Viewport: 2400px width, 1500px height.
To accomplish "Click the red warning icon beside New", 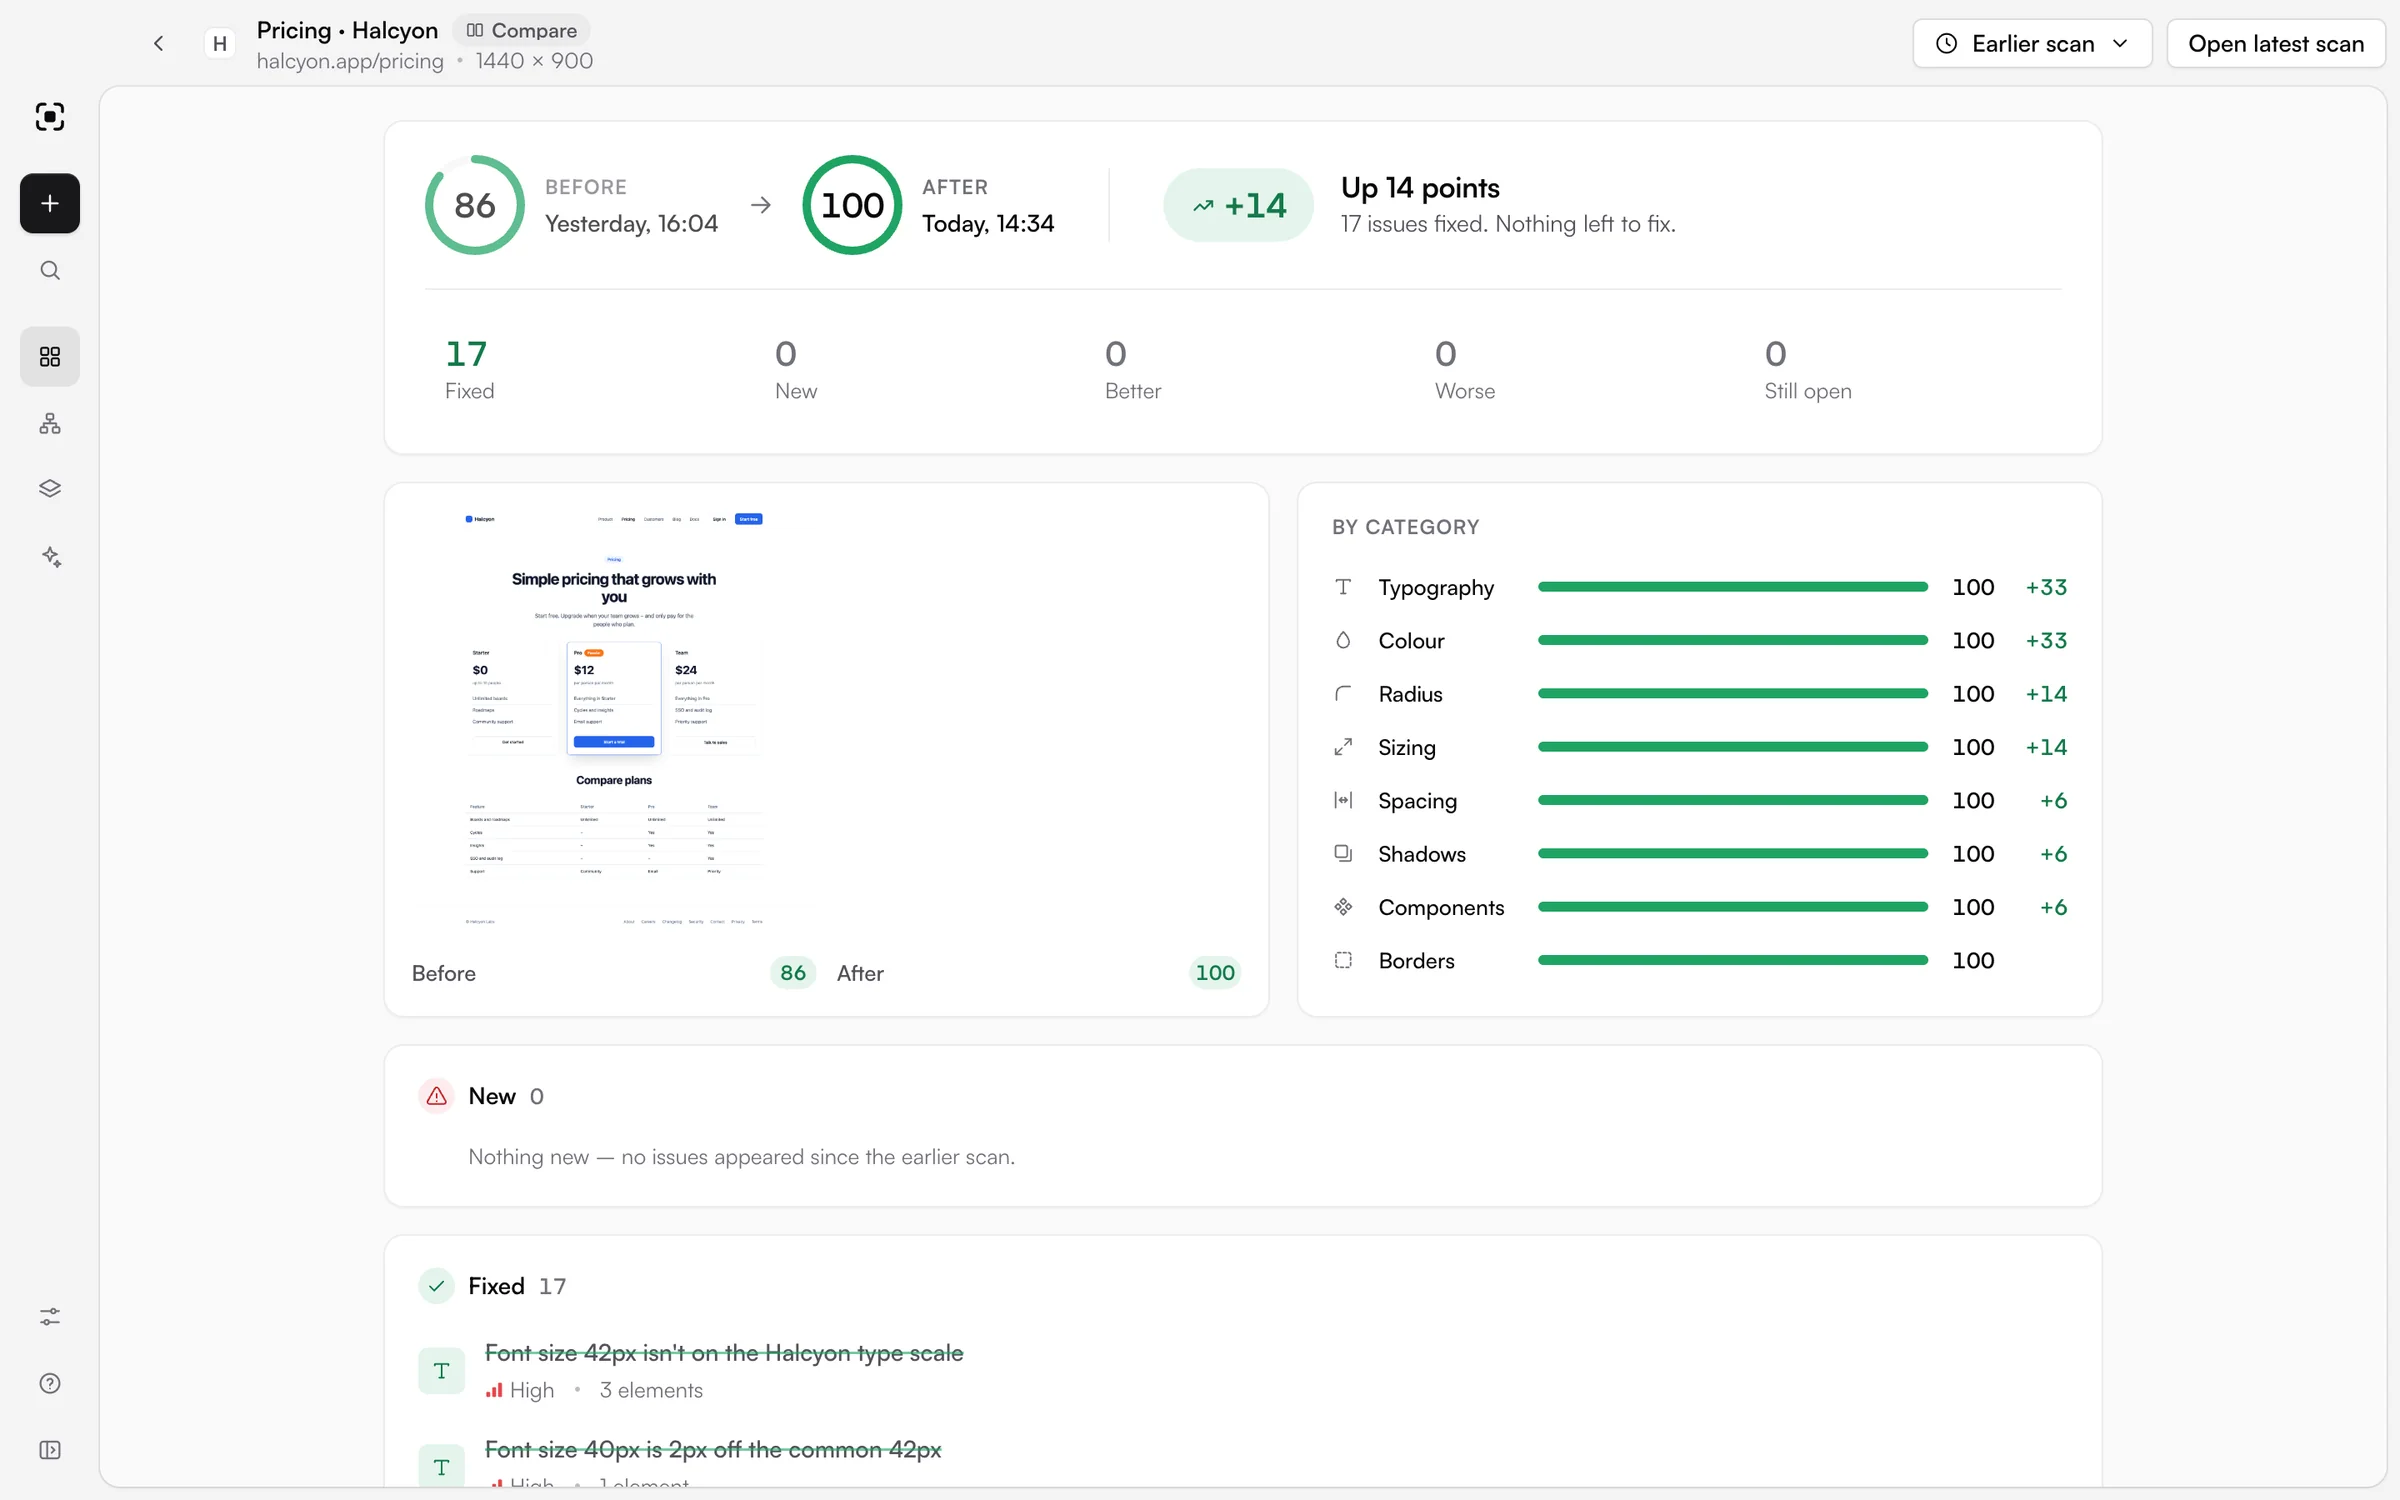I will [x=437, y=1096].
